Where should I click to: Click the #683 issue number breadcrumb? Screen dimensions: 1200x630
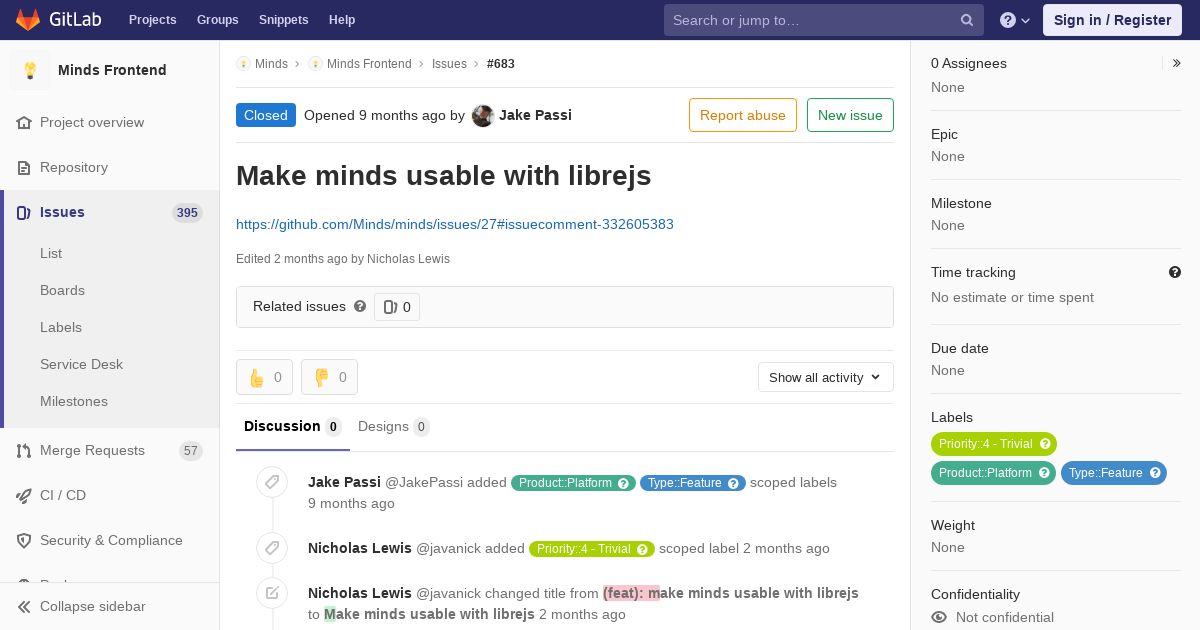(x=501, y=64)
